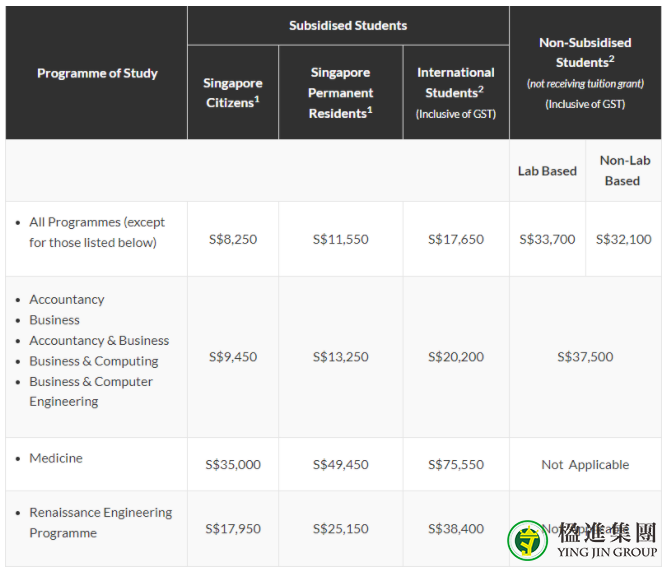This screenshot has height=571, width=667.
Task: Click the 'Business' list item
Action: [54, 320]
